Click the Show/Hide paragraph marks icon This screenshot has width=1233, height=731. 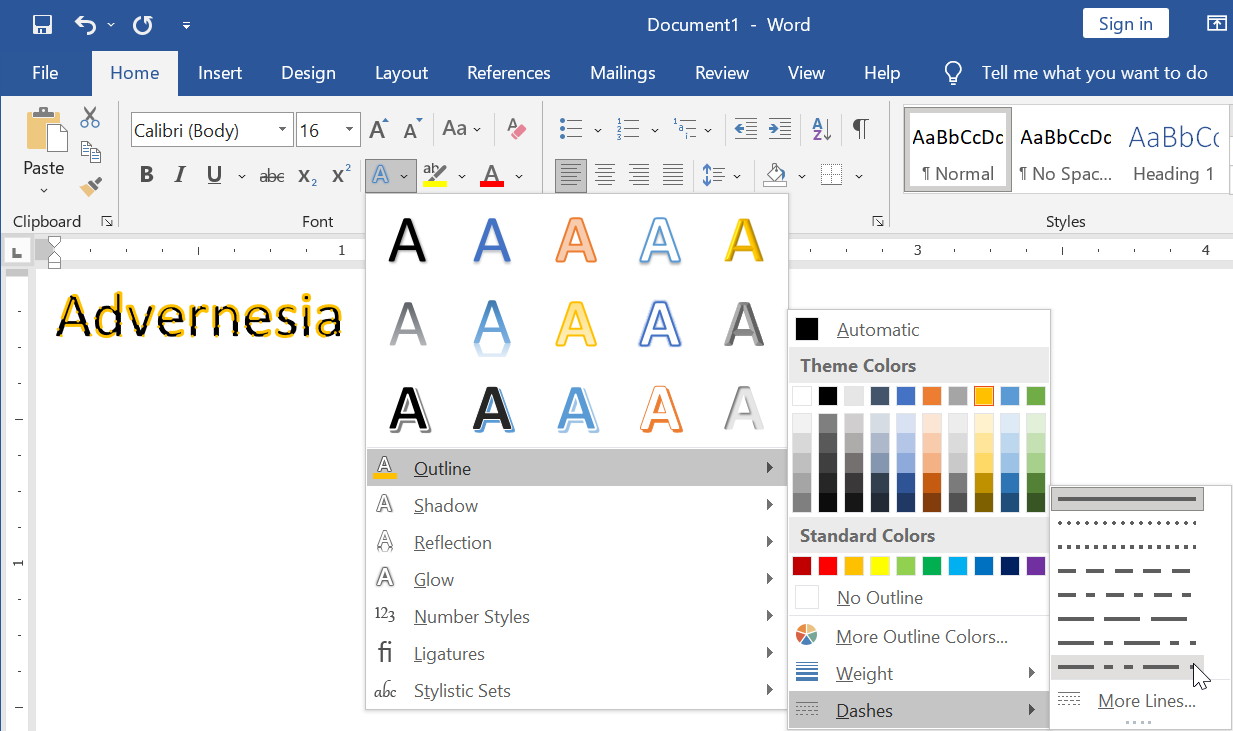click(860, 129)
